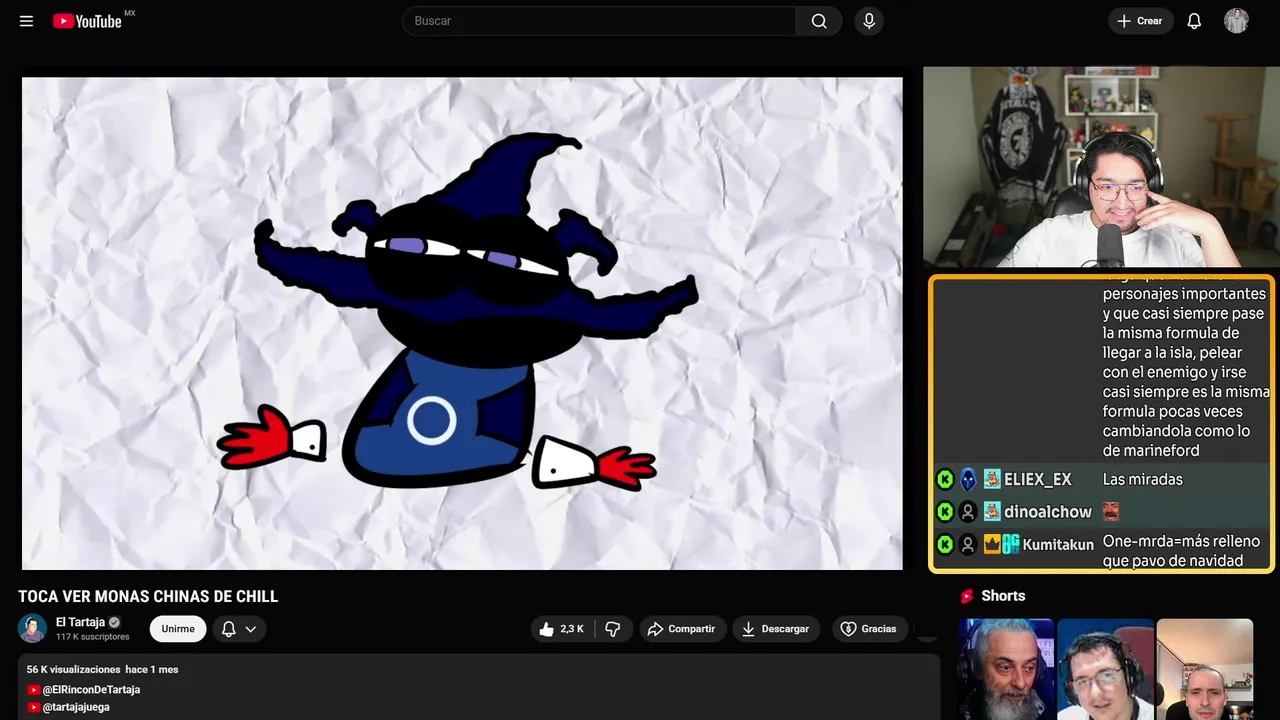Click the Buscar search field

599,21
